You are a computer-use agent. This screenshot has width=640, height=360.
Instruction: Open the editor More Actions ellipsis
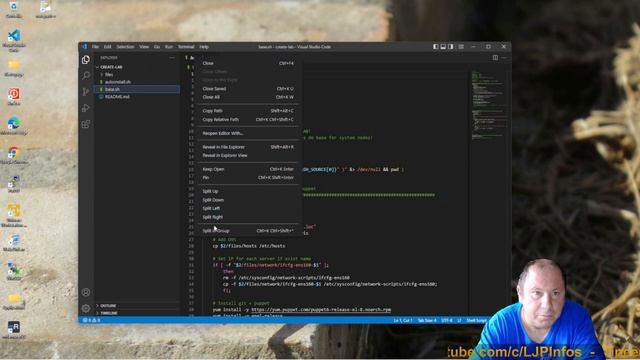pos(504,58)
